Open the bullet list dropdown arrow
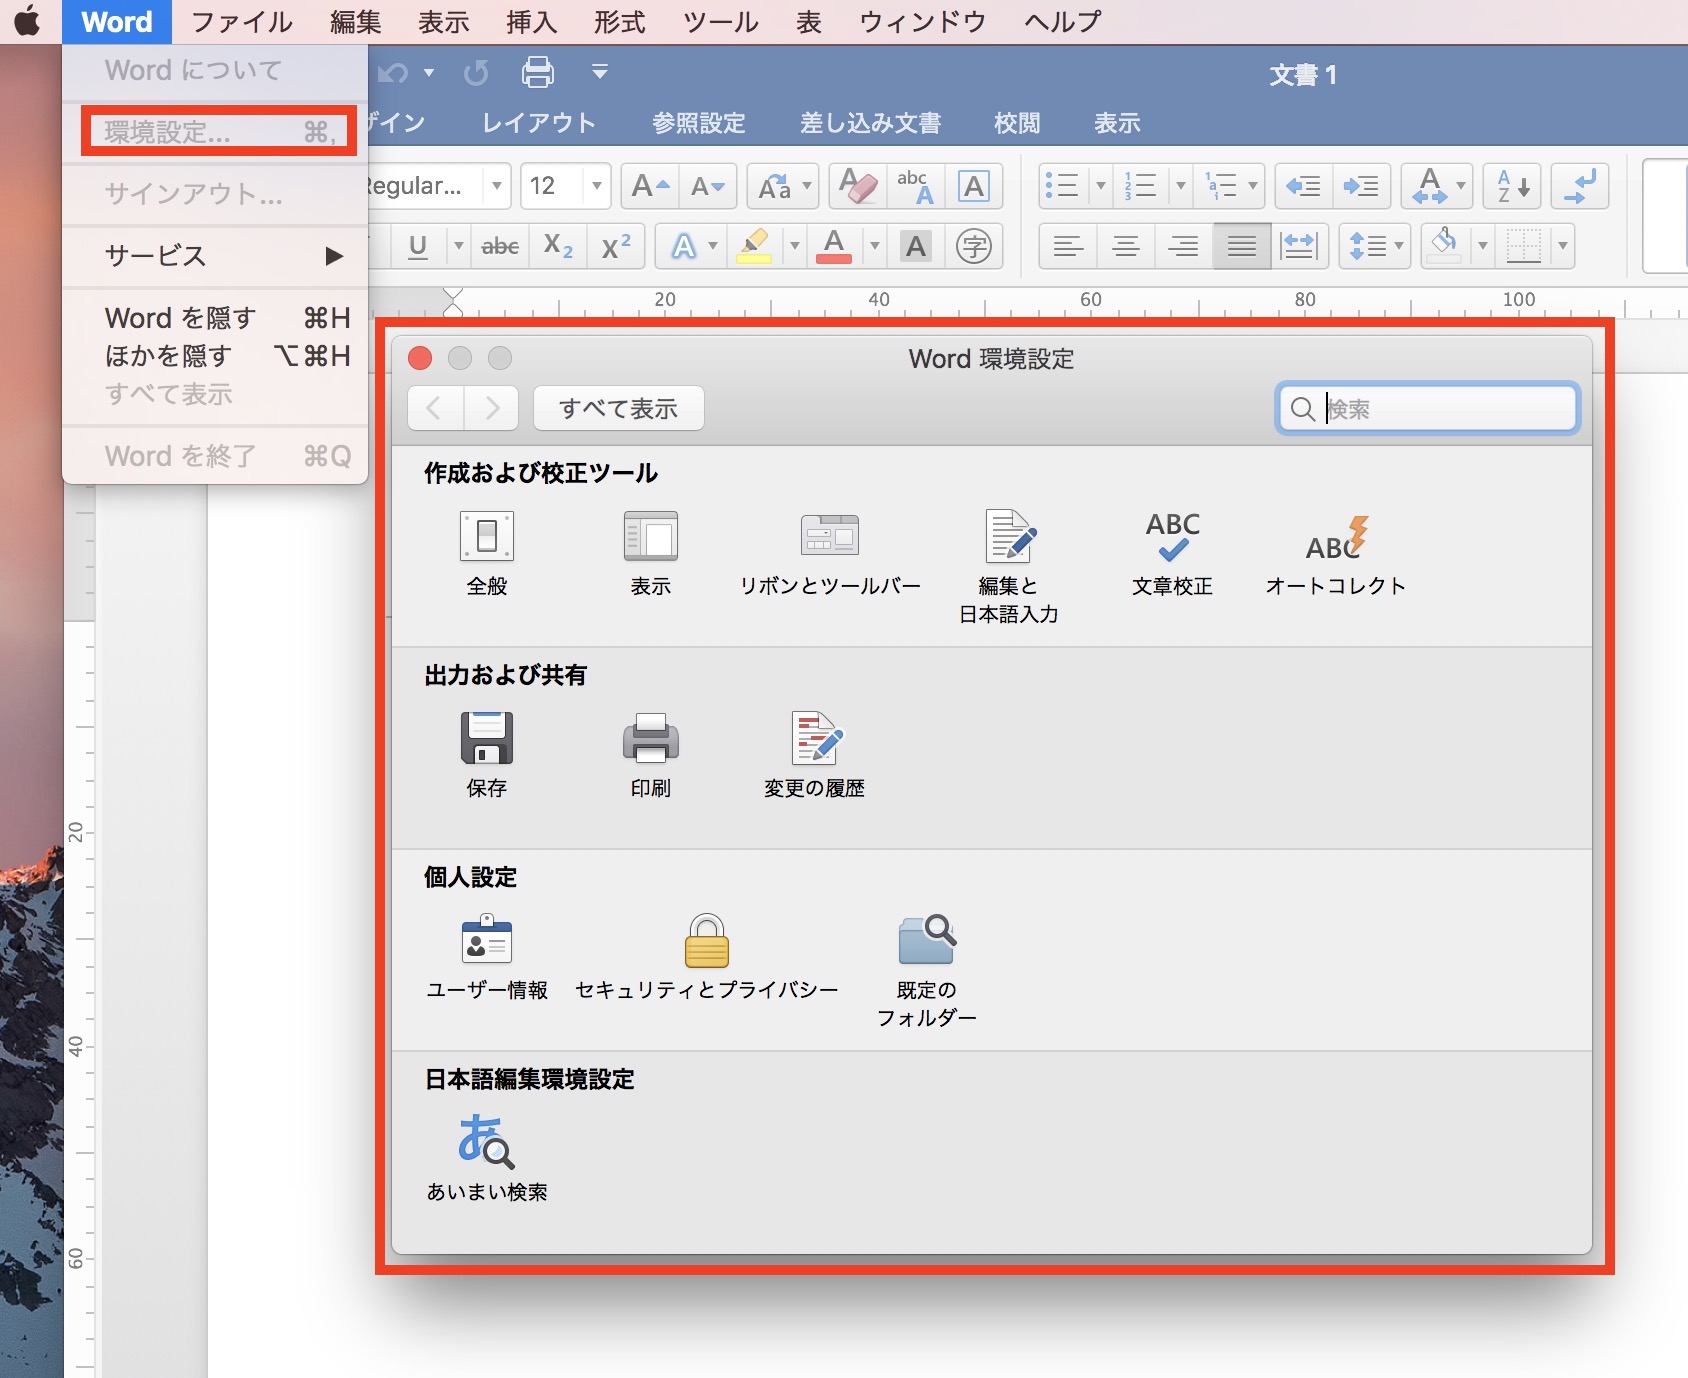The height and width of the screenshot is (1378, 1688). click(x=1101, y=186)
